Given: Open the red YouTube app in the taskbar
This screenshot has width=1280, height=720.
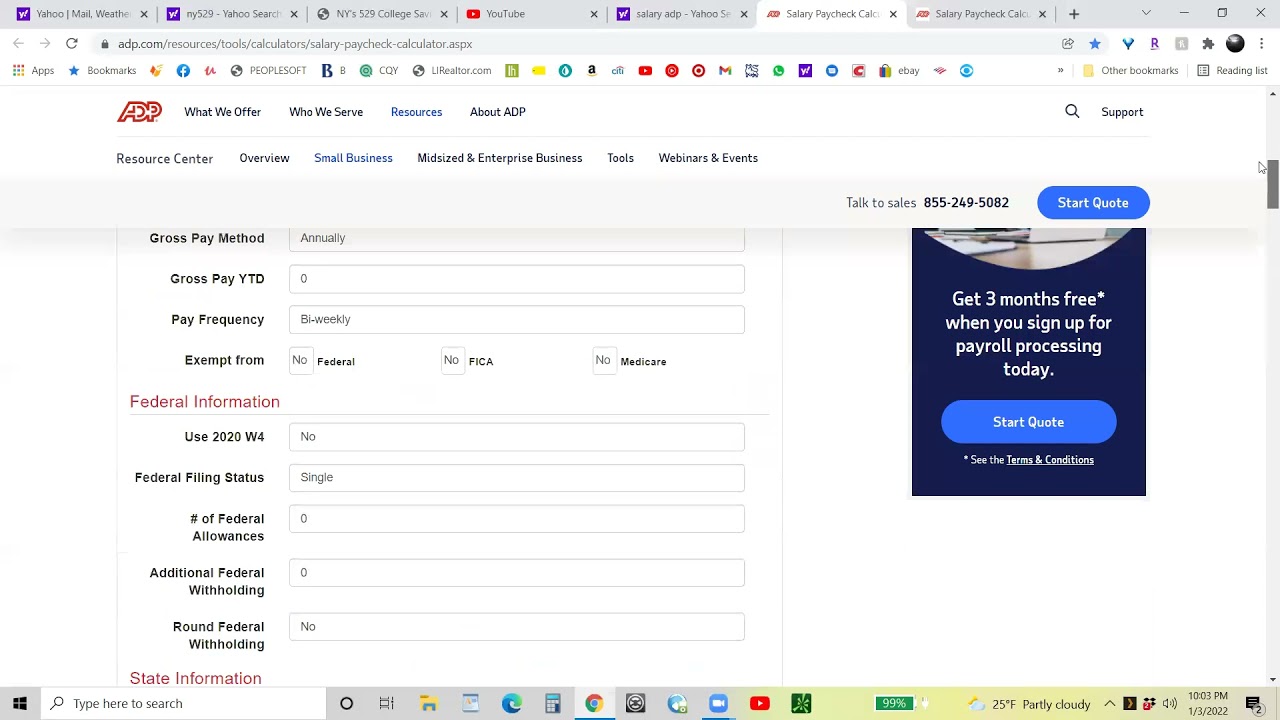Looking at the screenshot, I should coord(760,703).
